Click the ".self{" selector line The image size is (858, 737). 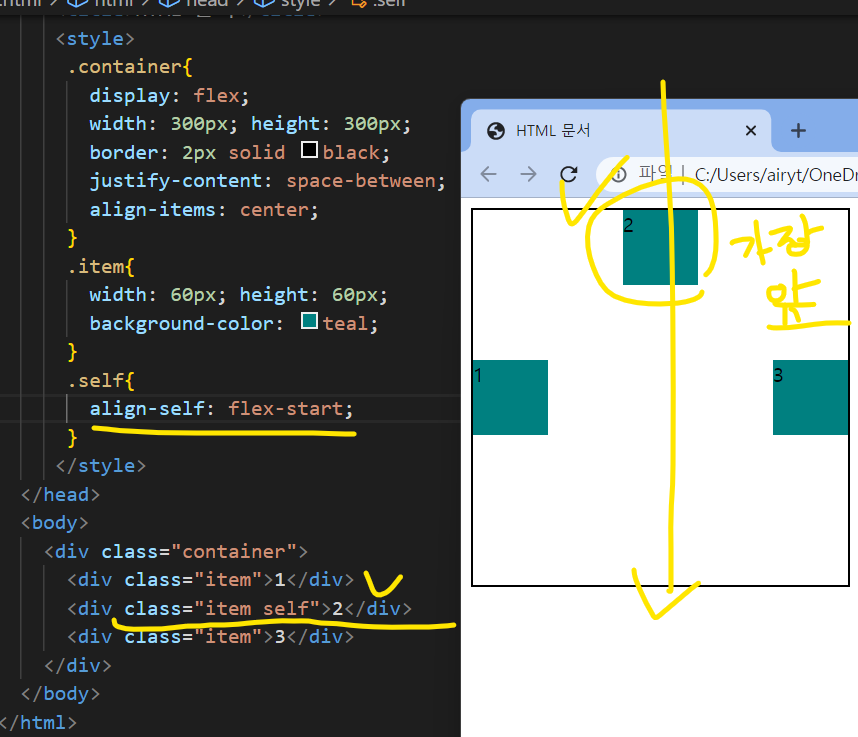[101, 380]
